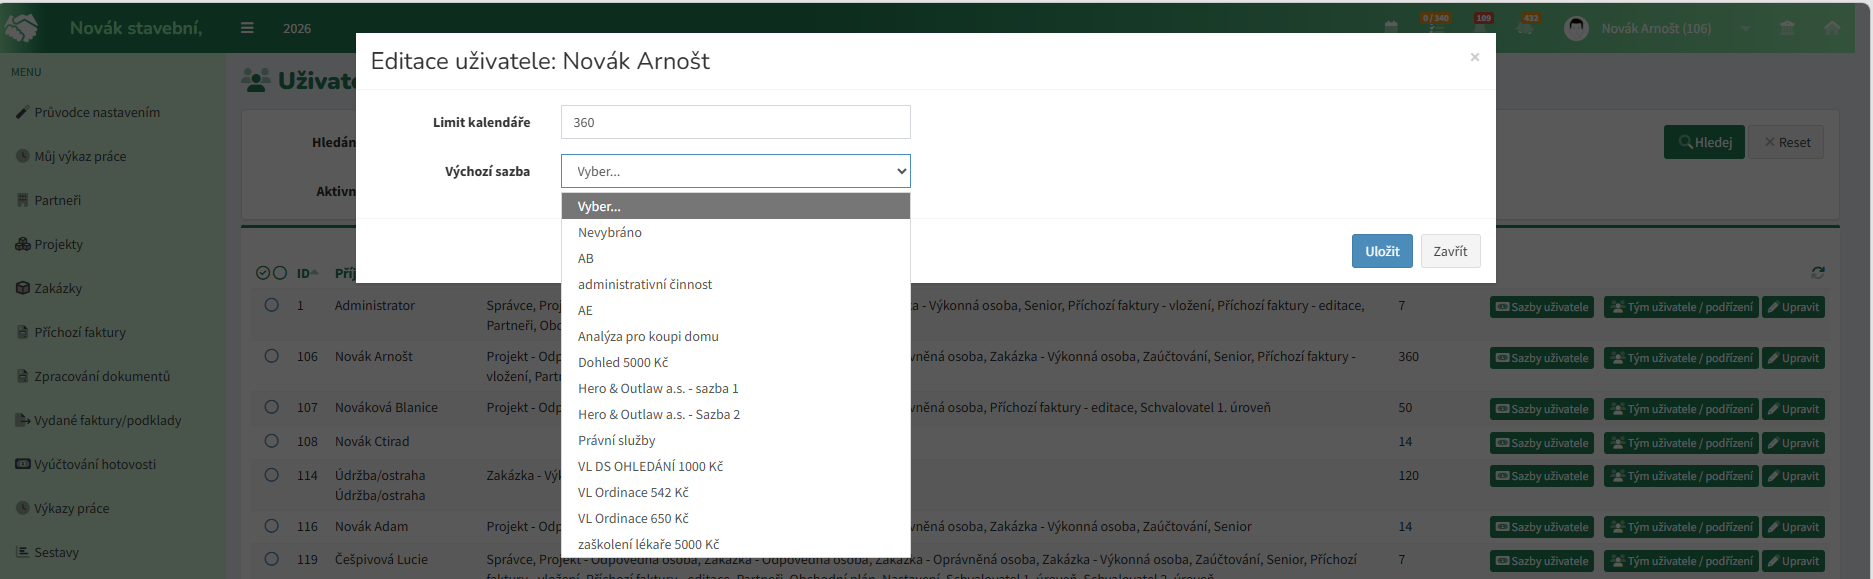Choose VL Ordinace 542 Kč option

coord(736,492)
